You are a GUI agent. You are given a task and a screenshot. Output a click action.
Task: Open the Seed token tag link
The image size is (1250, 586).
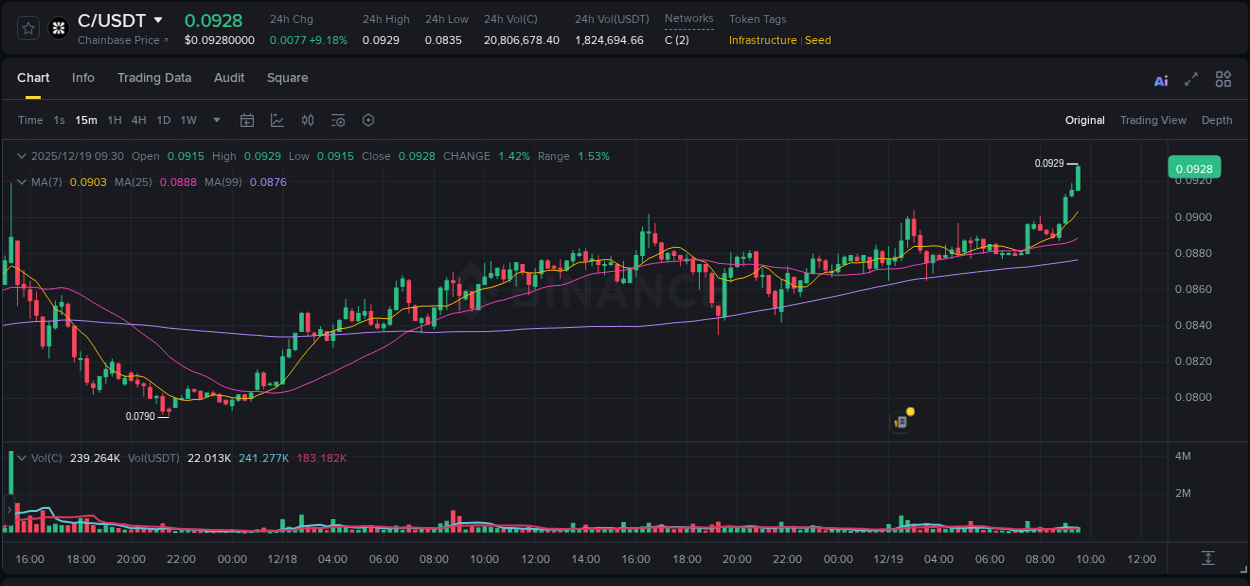[x=818, y=40]
